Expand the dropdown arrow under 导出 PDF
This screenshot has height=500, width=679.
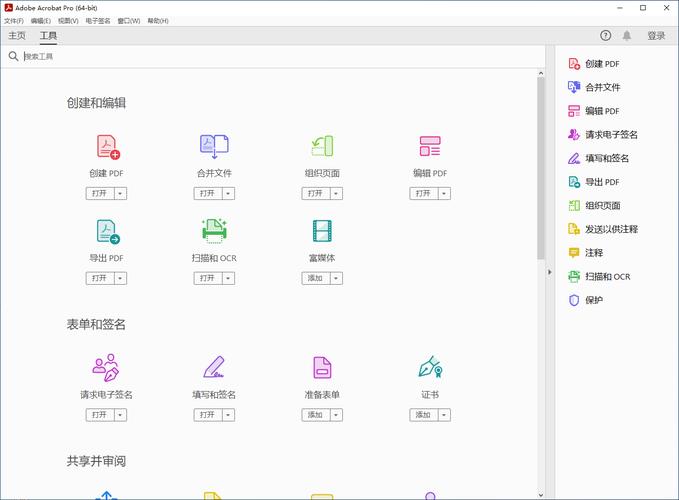[120, 278]
